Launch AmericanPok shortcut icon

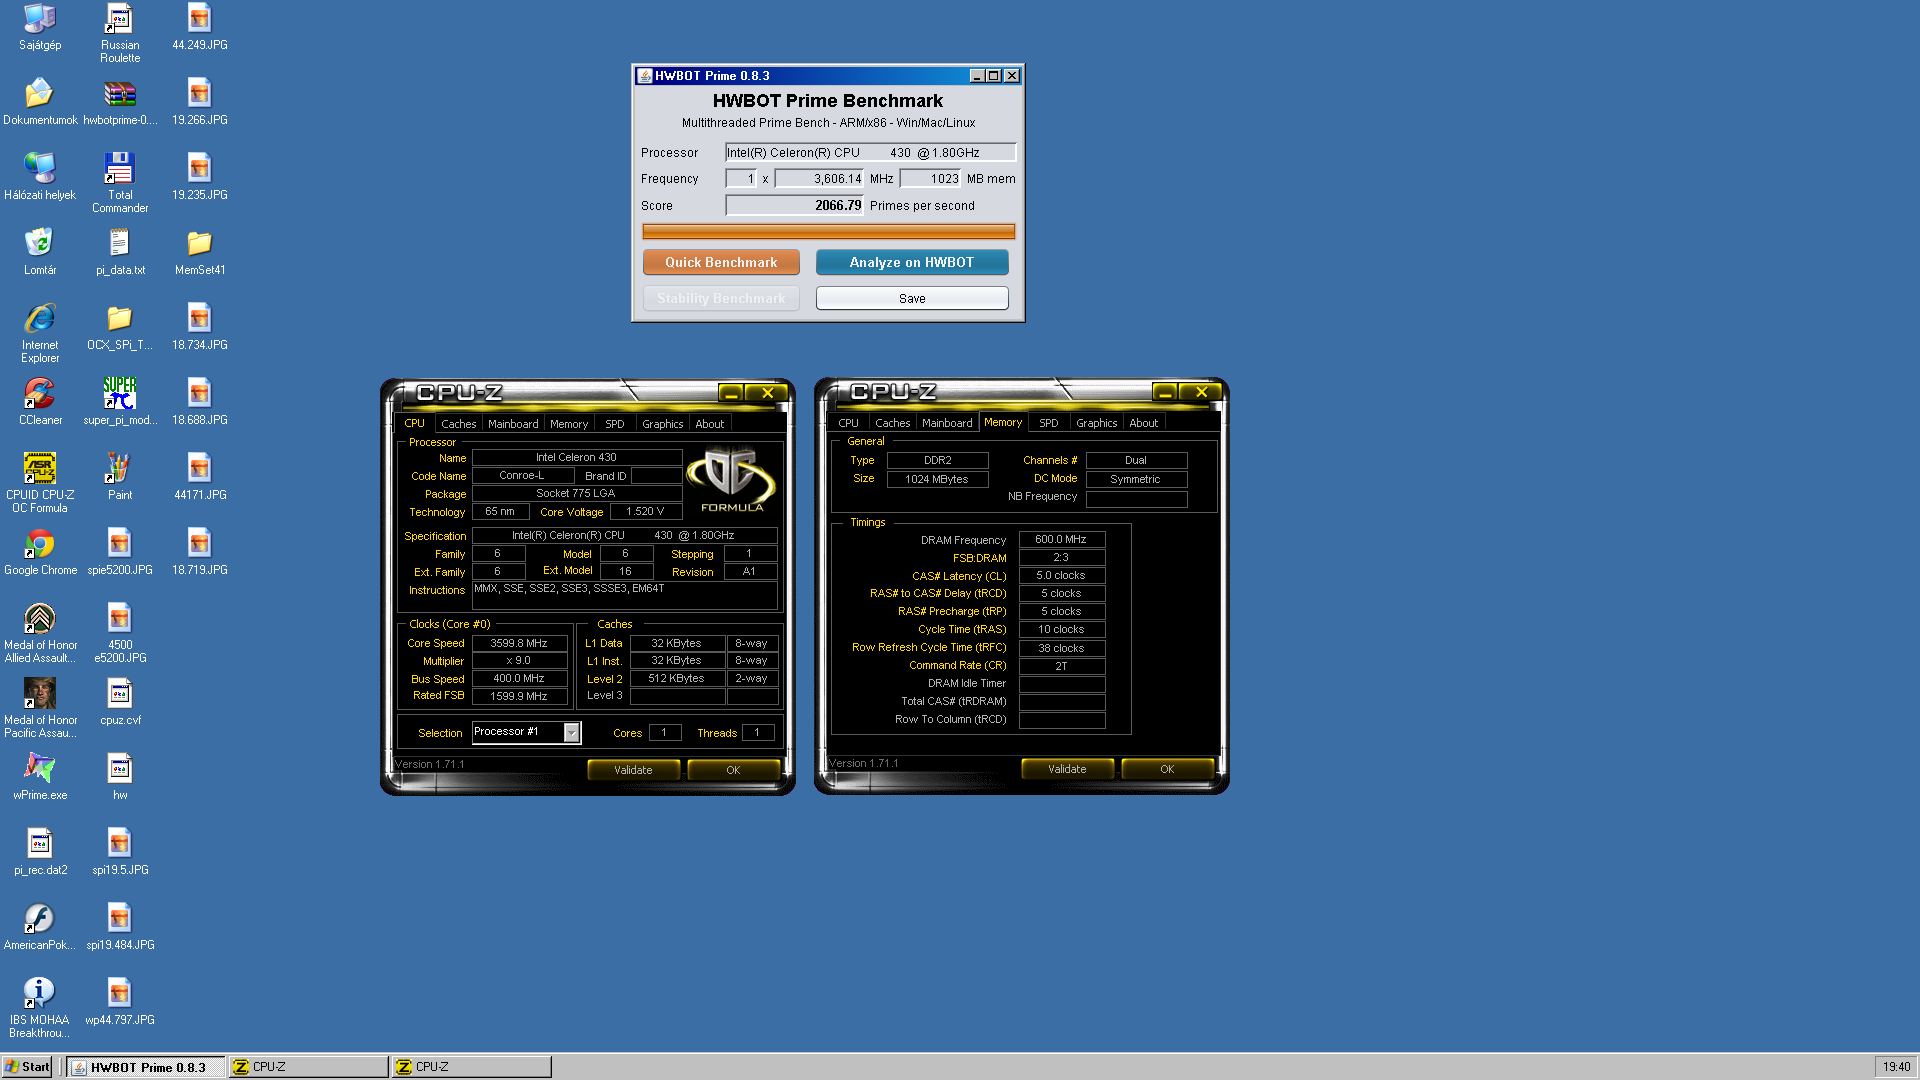40,927
